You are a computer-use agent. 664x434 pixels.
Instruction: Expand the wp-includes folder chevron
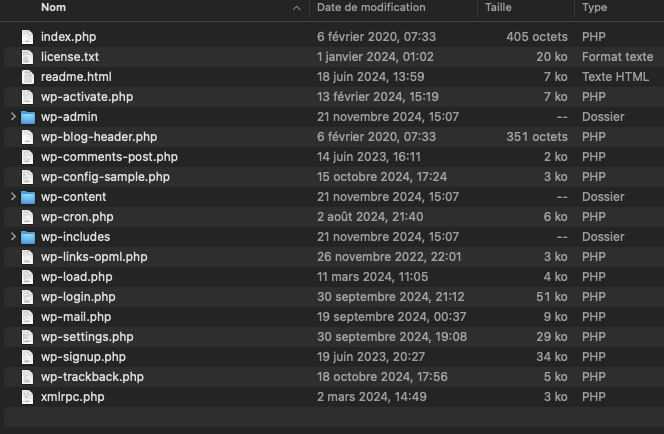click(x=12, y=237)
